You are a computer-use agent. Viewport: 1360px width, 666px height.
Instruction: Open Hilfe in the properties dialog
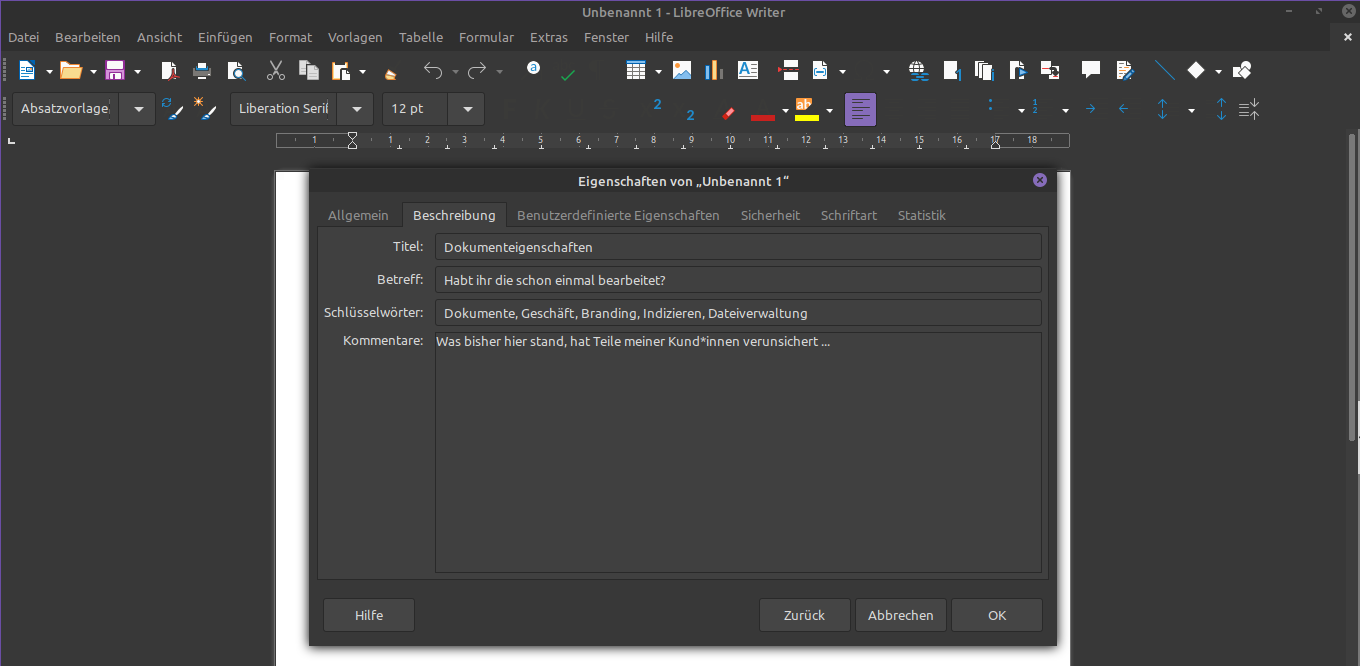click(369, 615)
